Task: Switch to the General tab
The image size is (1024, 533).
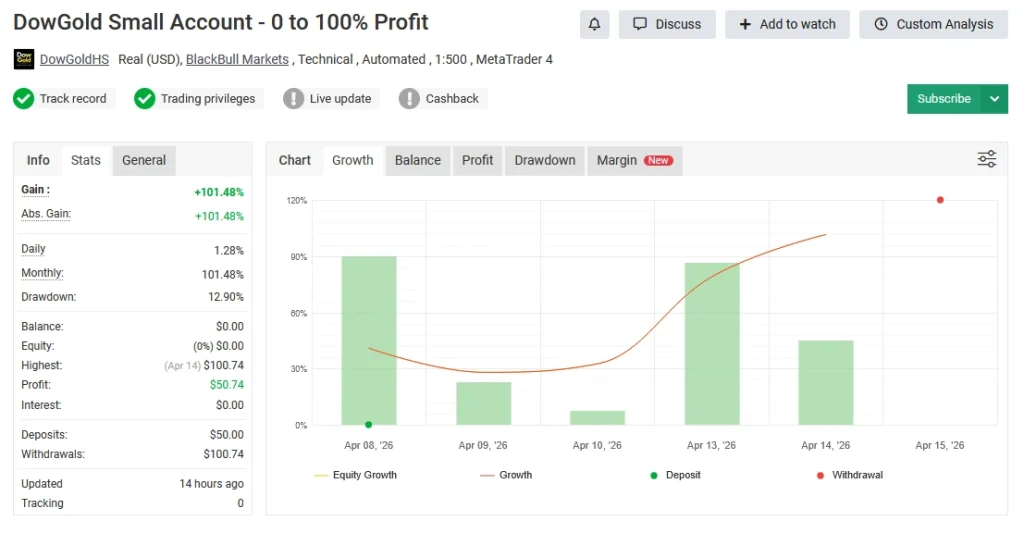Action: [x=144, y=160]
